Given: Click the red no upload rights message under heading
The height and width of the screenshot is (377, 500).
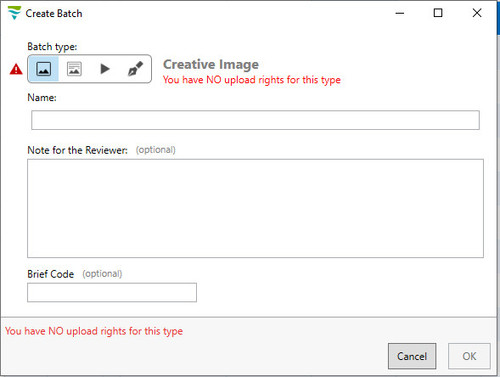Looking at the screenshot, I should 252,80.
